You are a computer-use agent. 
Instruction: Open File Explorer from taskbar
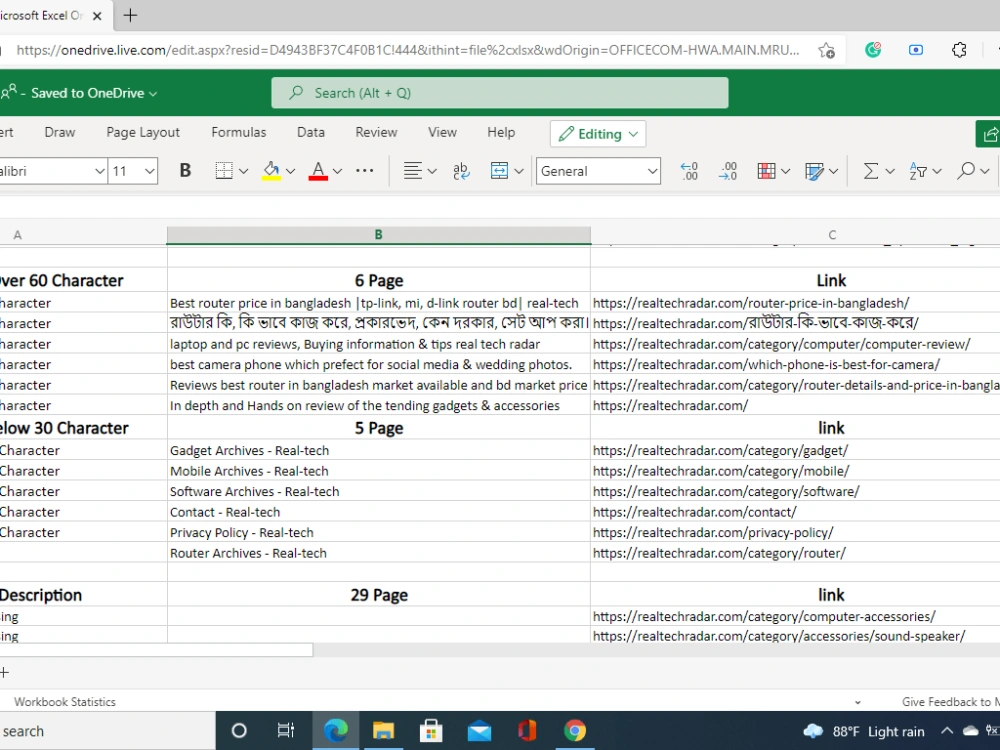(383, 731)
